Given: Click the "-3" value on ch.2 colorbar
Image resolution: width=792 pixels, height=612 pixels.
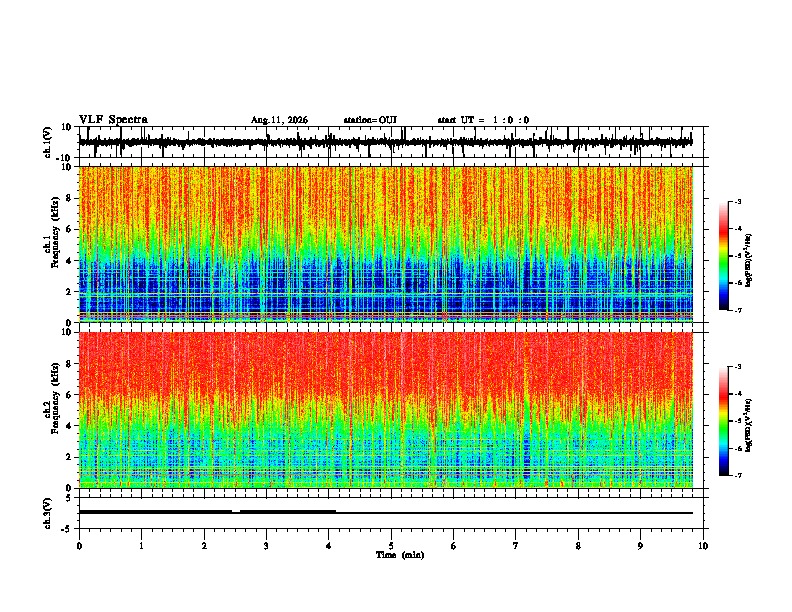Looking at the screenshot, I should tap(737, 367).
